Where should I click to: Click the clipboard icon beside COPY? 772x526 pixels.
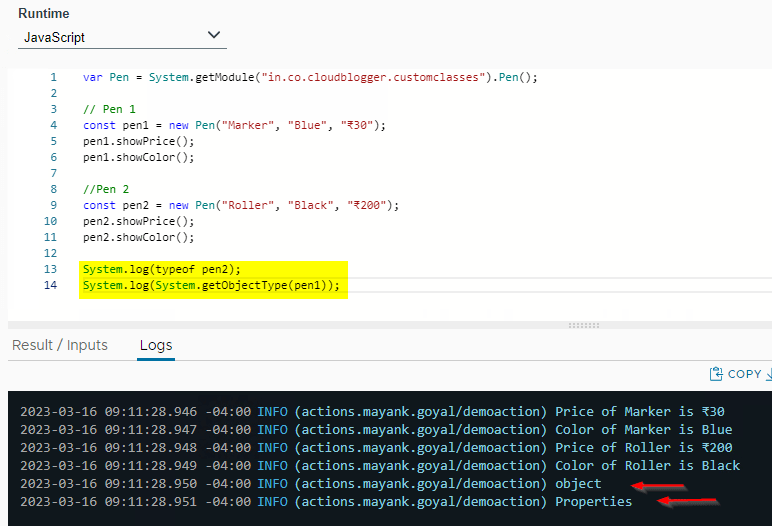[716, 374]
